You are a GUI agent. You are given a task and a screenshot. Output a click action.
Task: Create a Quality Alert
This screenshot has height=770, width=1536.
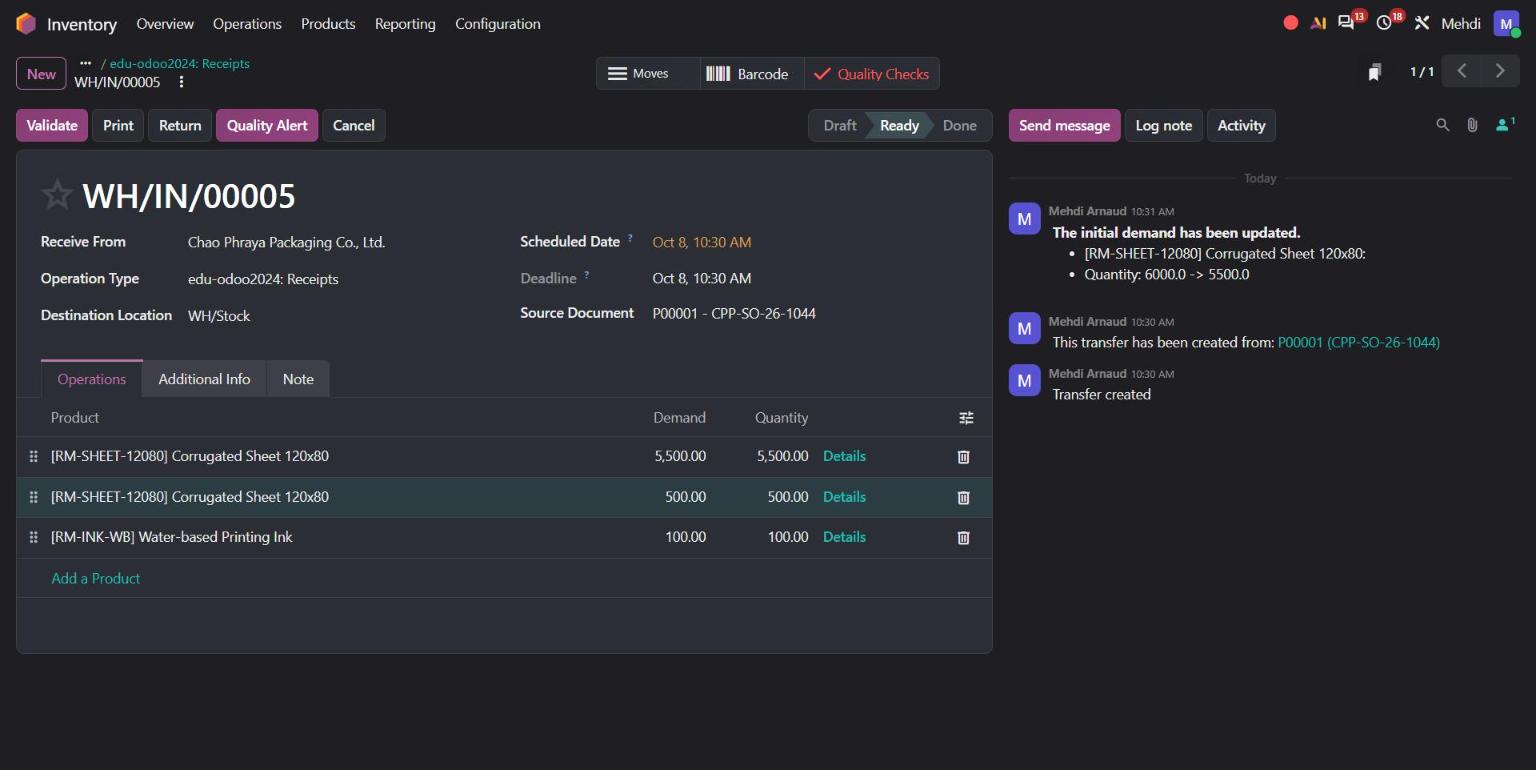[267, 125]
